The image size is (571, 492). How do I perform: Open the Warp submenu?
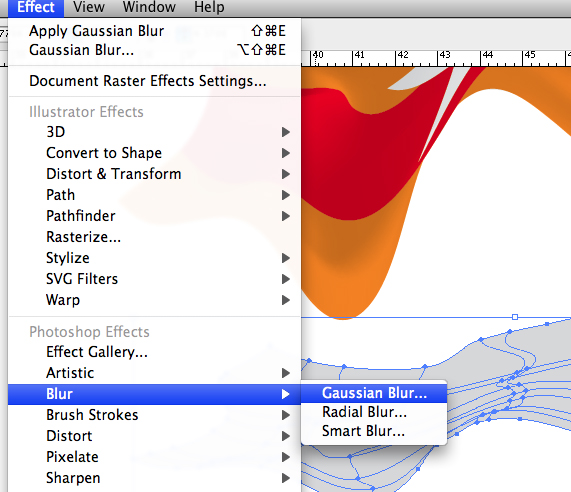(154, 300)
